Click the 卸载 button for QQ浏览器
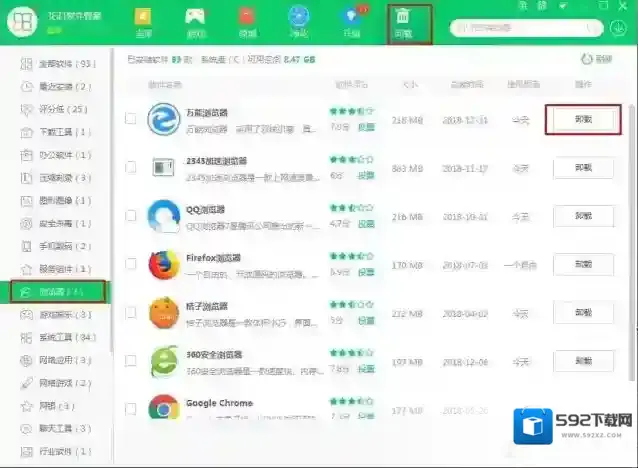Screen dimensions: 638x468 tap(583, 216)
